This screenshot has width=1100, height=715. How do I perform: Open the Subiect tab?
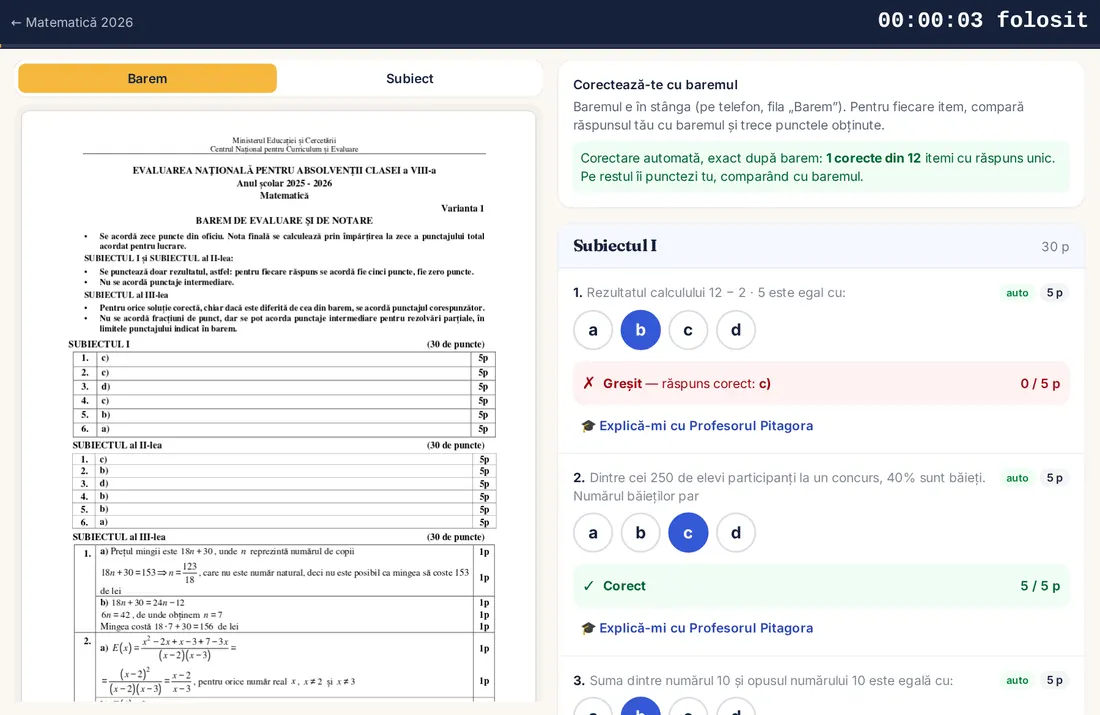click(x=410, y=79)
